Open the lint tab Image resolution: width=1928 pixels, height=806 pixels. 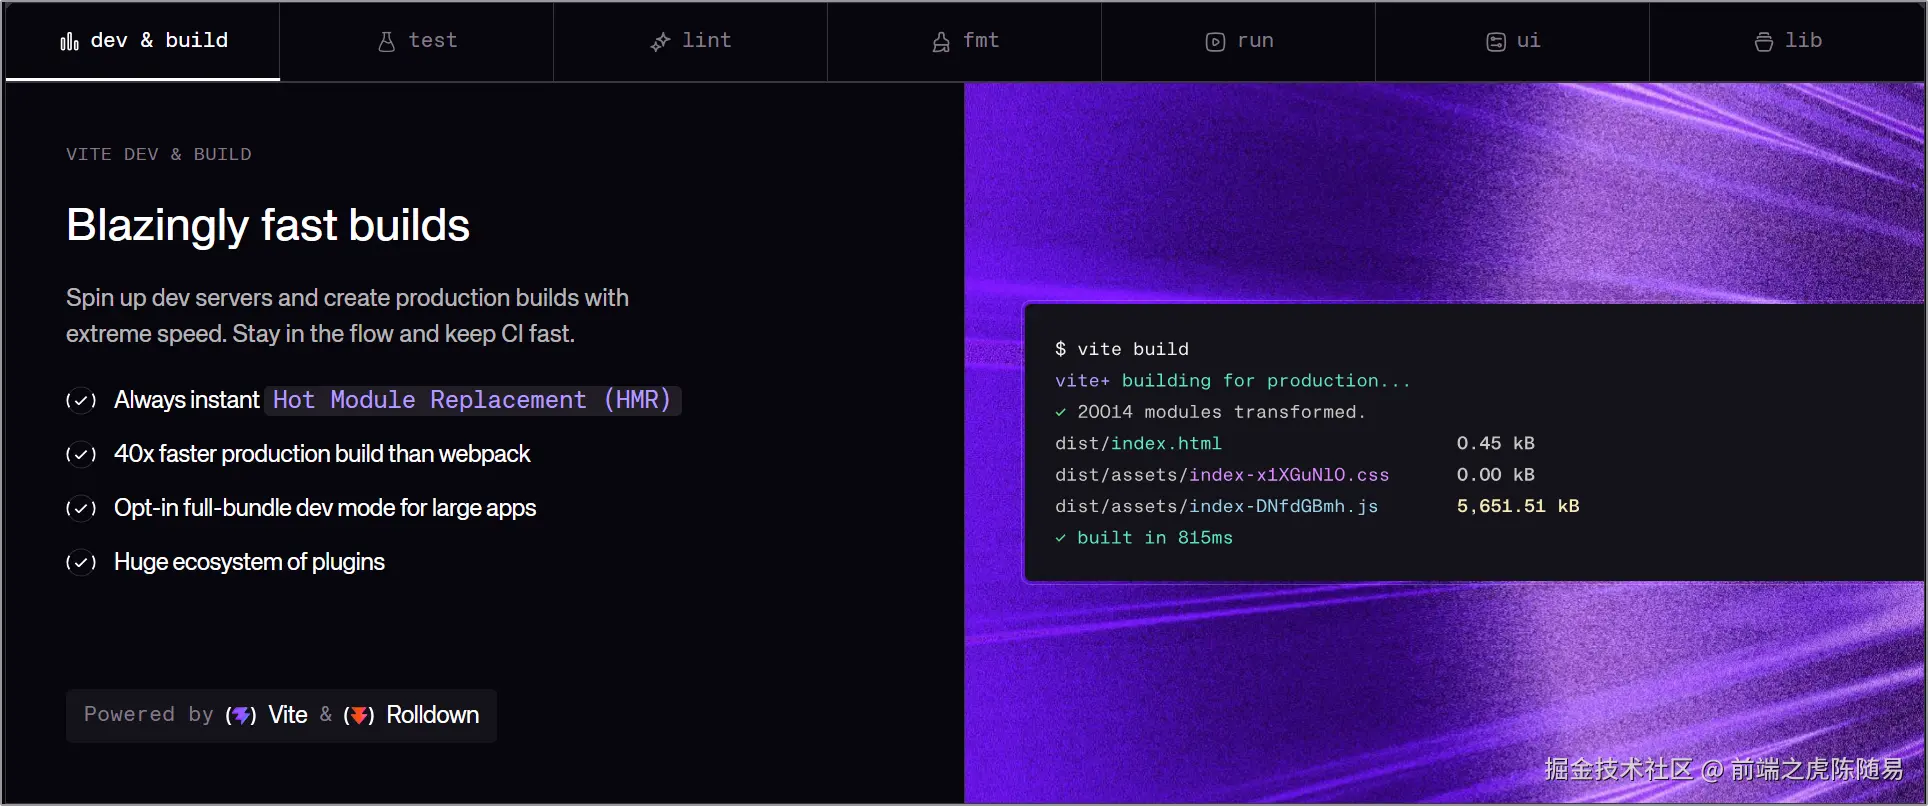(x=691, y=41)
